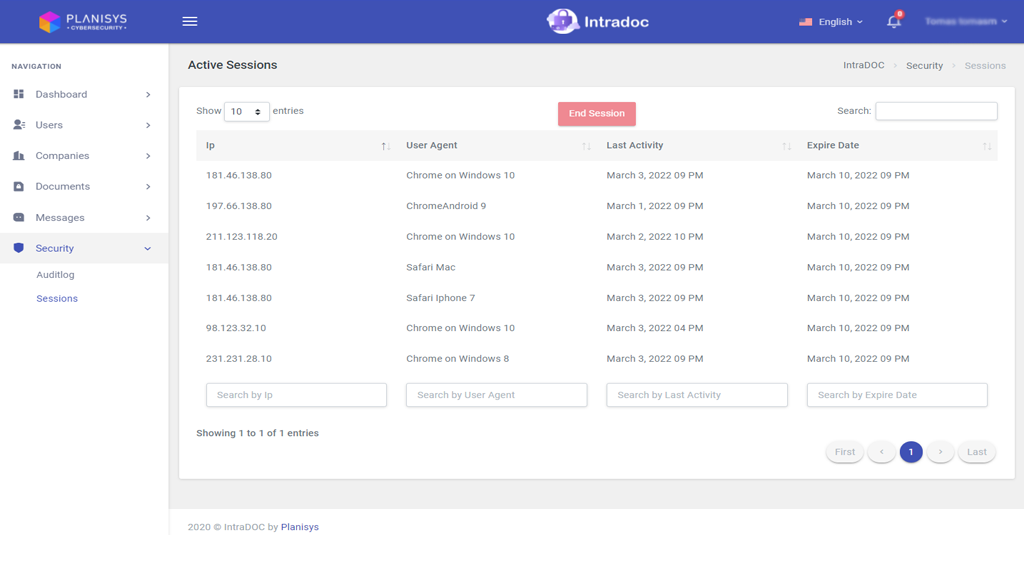The height and width of the screenshot is (586, 1024).
Task: Select the Sessions submenu item
Action: click(x=57, y=299)
